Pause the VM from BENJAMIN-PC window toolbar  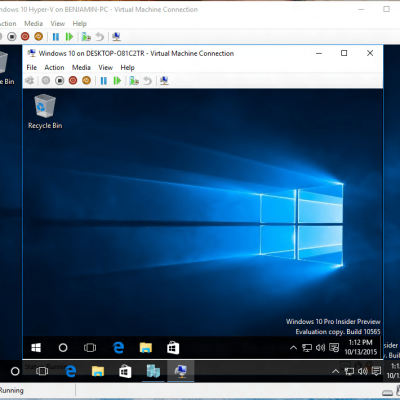pyautogui.click(x=56, y=36)
